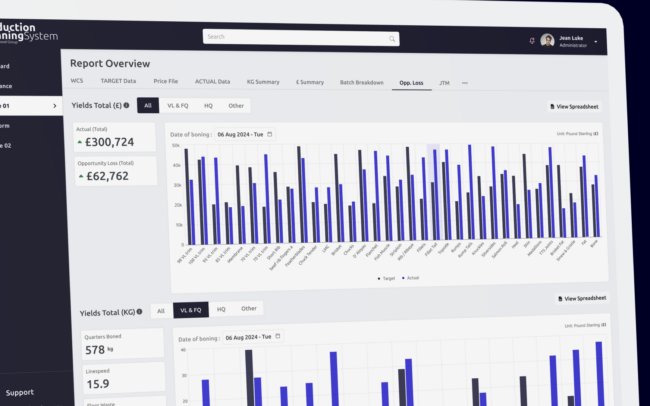650x406 pixels.
Task: Click the Report Overview heading
Action: [110, 63]
